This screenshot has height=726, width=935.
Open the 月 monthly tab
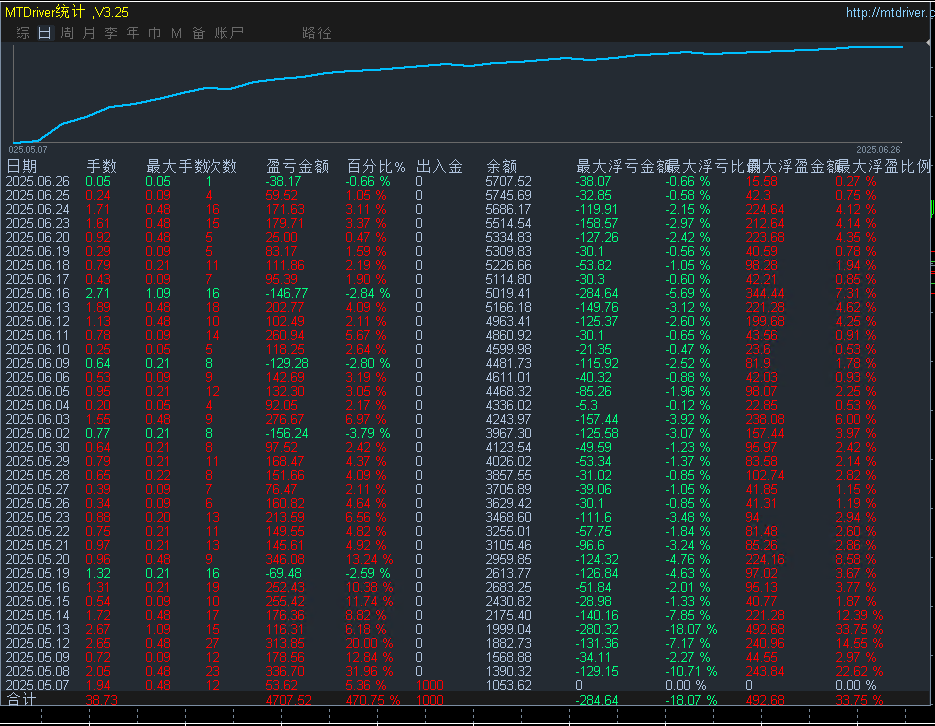89,33
